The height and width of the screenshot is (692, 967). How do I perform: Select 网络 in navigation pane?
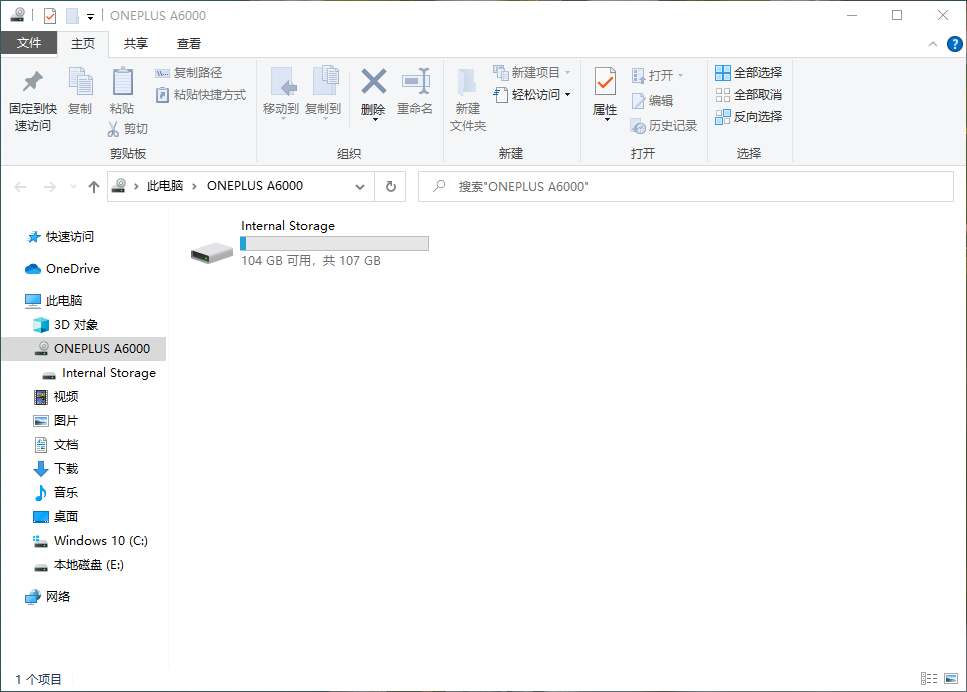47,597
